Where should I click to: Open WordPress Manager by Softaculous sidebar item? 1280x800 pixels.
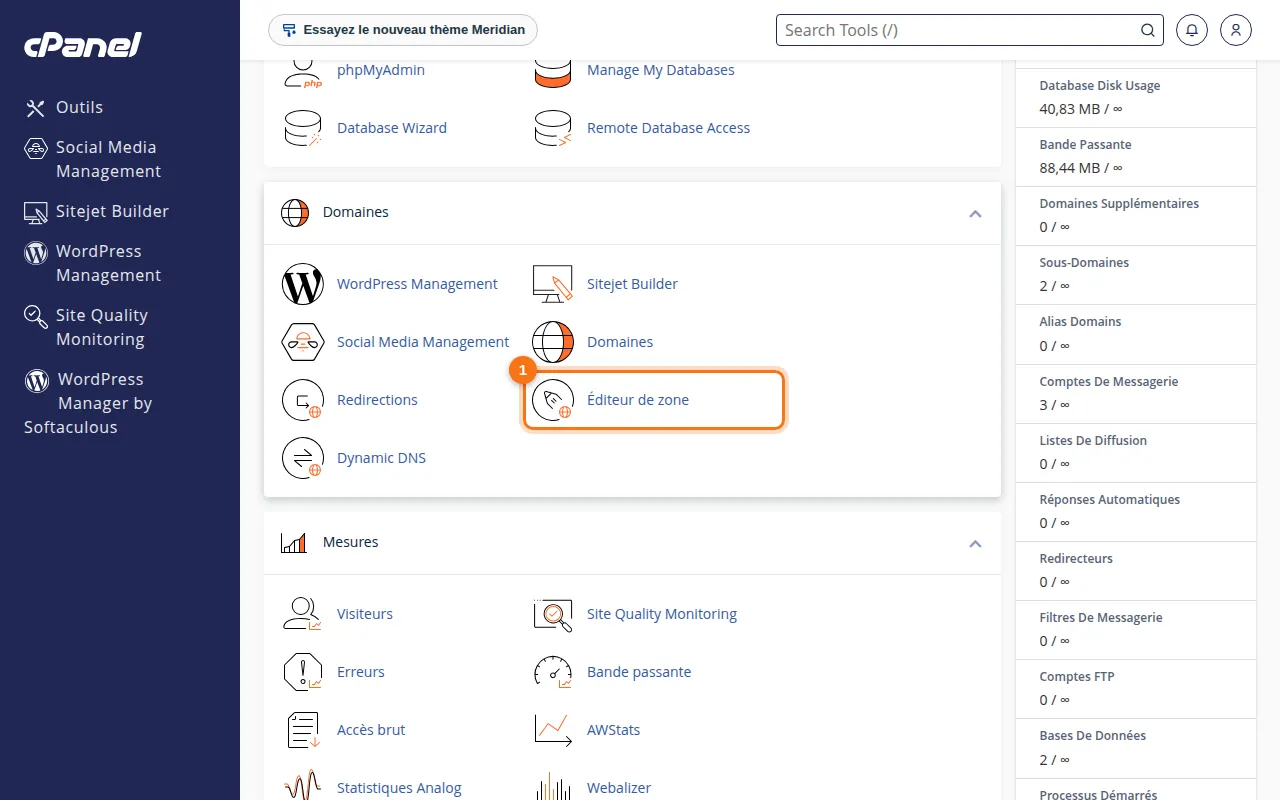(x=88, y=403)
